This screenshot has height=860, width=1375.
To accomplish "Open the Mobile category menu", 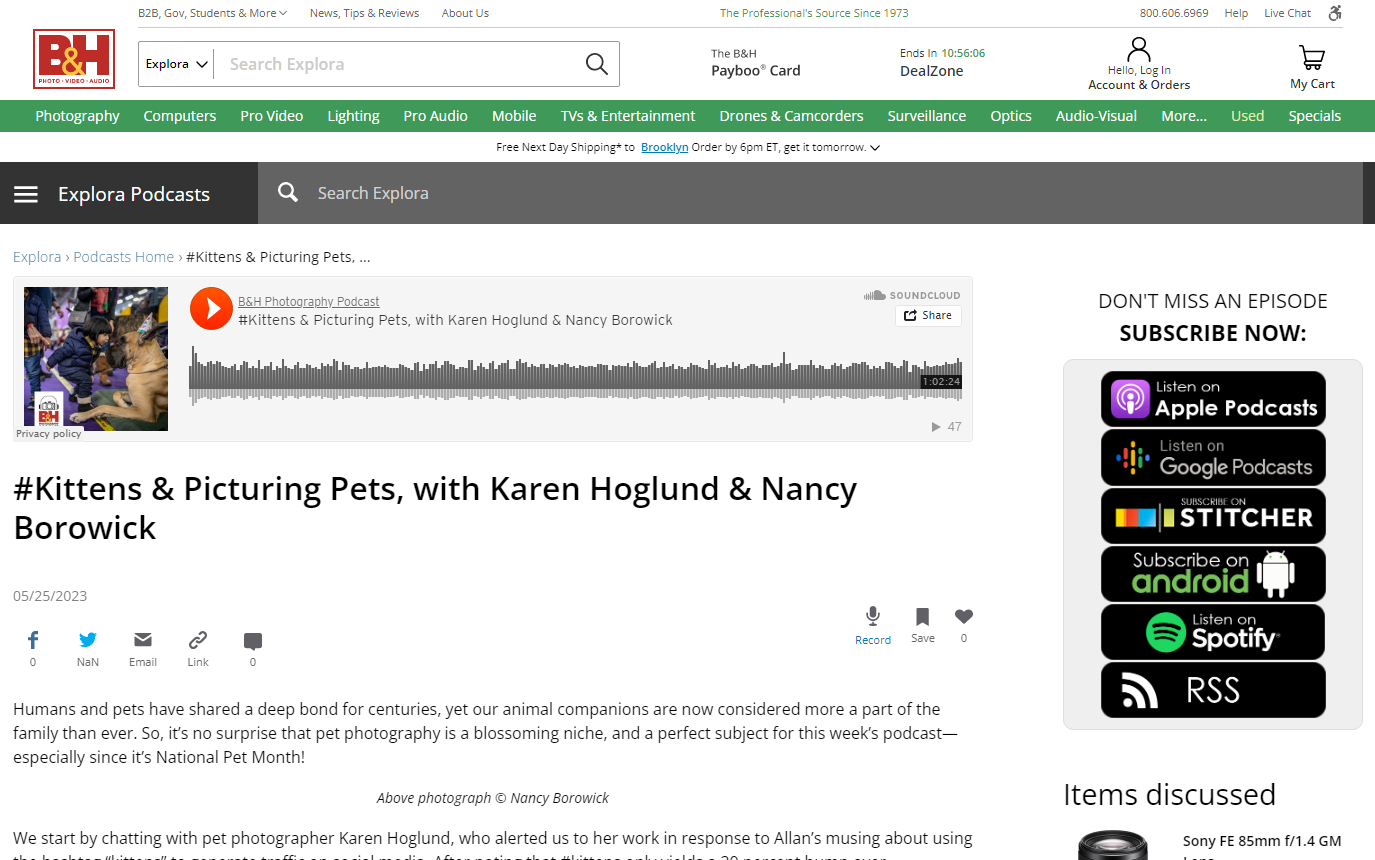I will 514,116.
